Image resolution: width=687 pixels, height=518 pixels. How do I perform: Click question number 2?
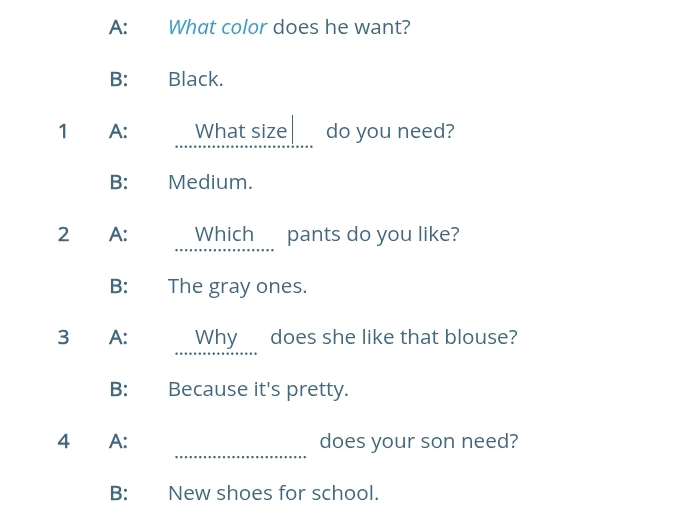tap(64, 235)
